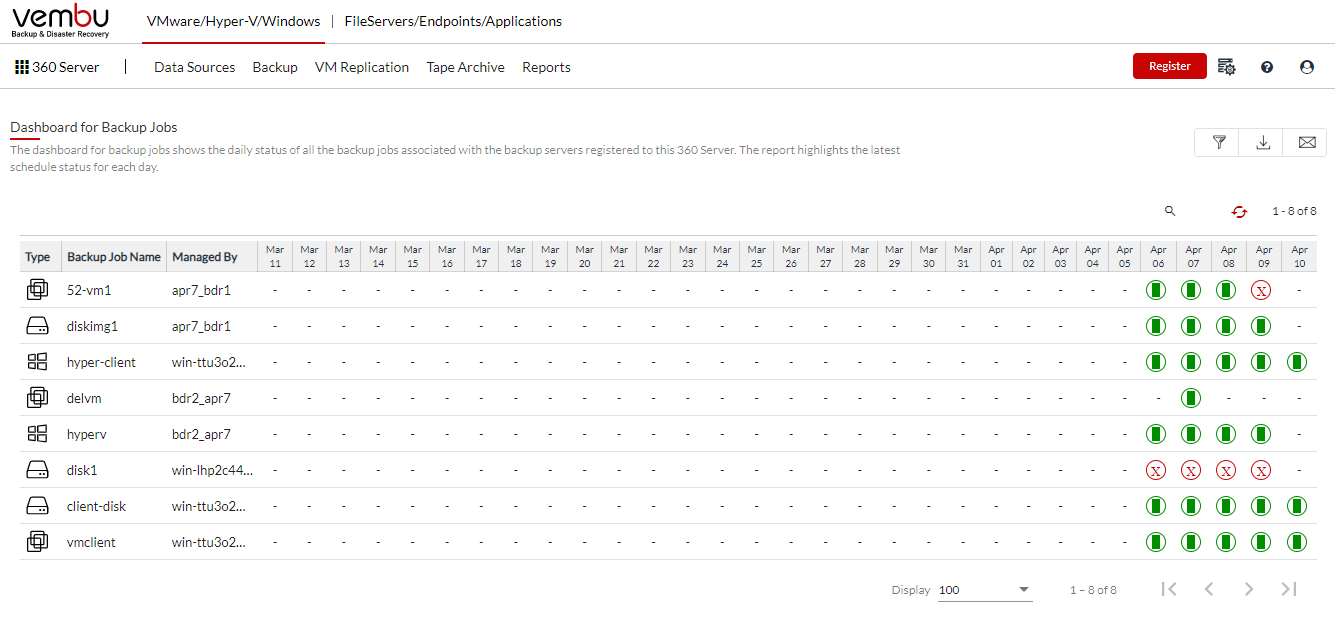Open the VM Replication menu

pos(362,67)
